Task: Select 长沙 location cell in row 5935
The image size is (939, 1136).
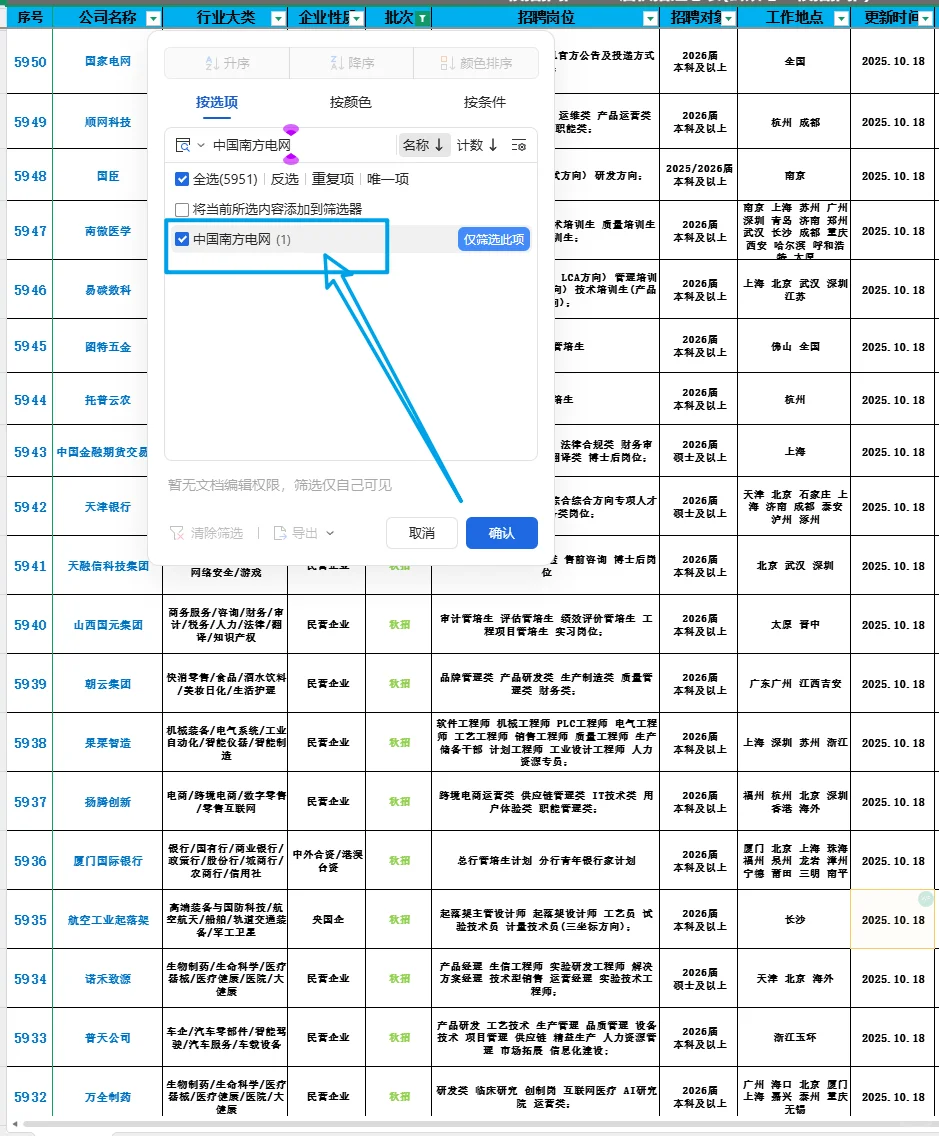Action: pyautogui.click(x=794, y=919)
